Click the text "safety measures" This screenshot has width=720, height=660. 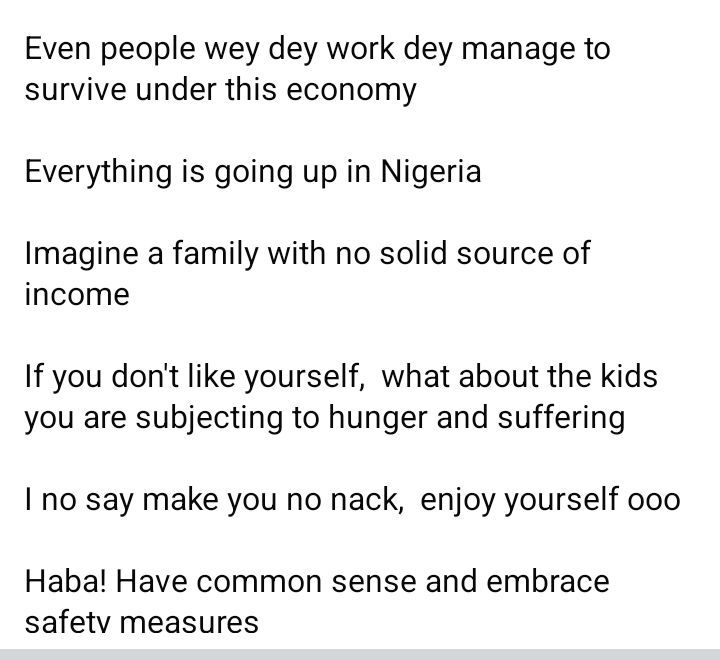click(x=141, y=623)
